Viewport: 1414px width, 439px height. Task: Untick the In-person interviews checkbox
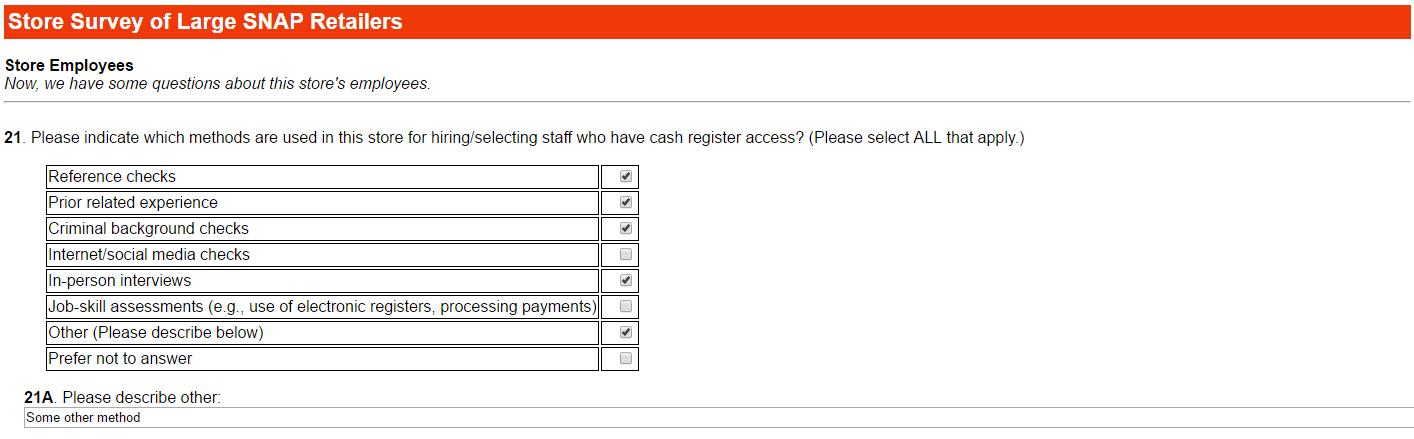click(626, 281)
